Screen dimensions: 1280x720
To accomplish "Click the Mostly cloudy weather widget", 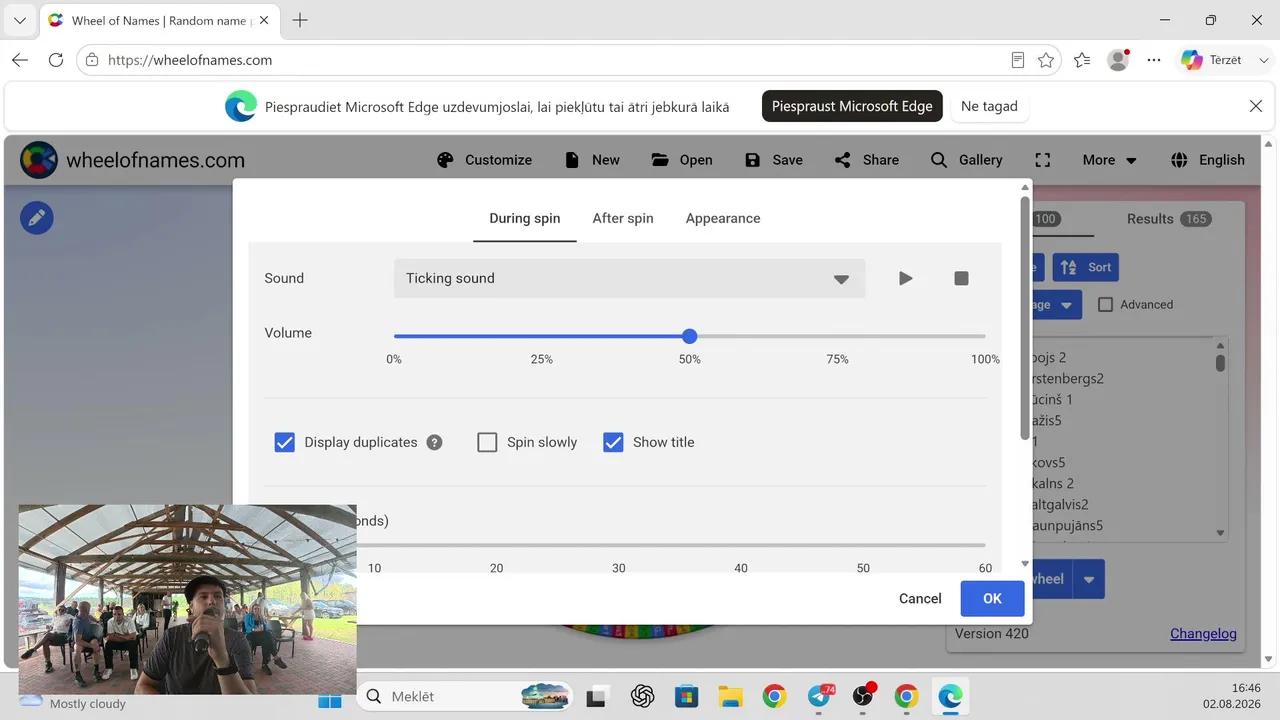I will [x=74, y=703].
